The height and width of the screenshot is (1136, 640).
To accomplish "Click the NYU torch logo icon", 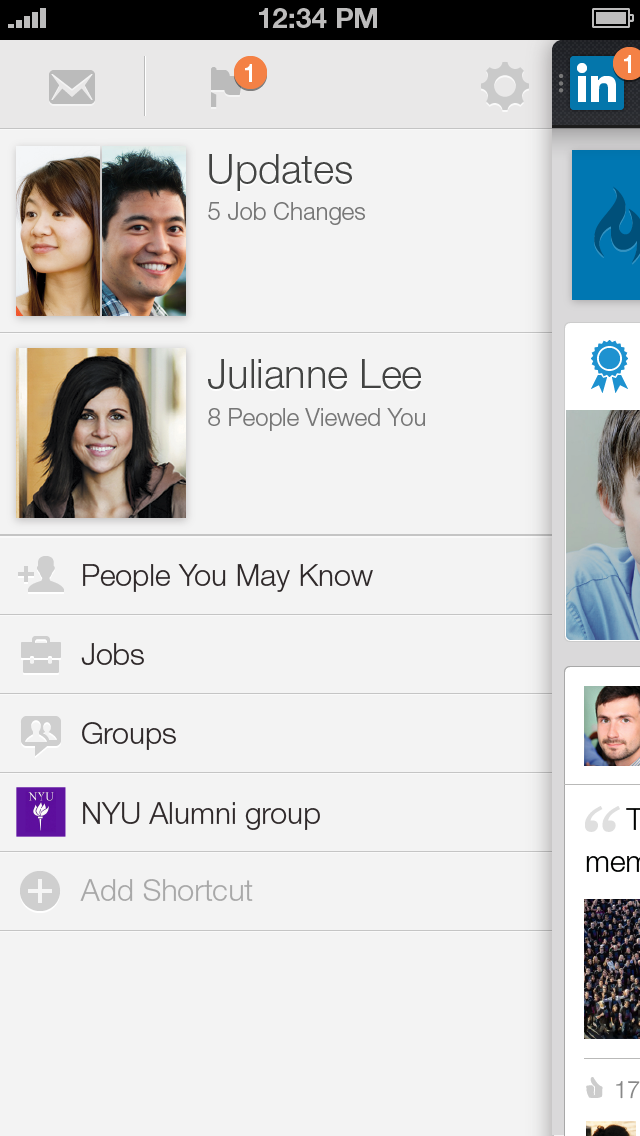I will pyautogui.click(x=41, y=812).
